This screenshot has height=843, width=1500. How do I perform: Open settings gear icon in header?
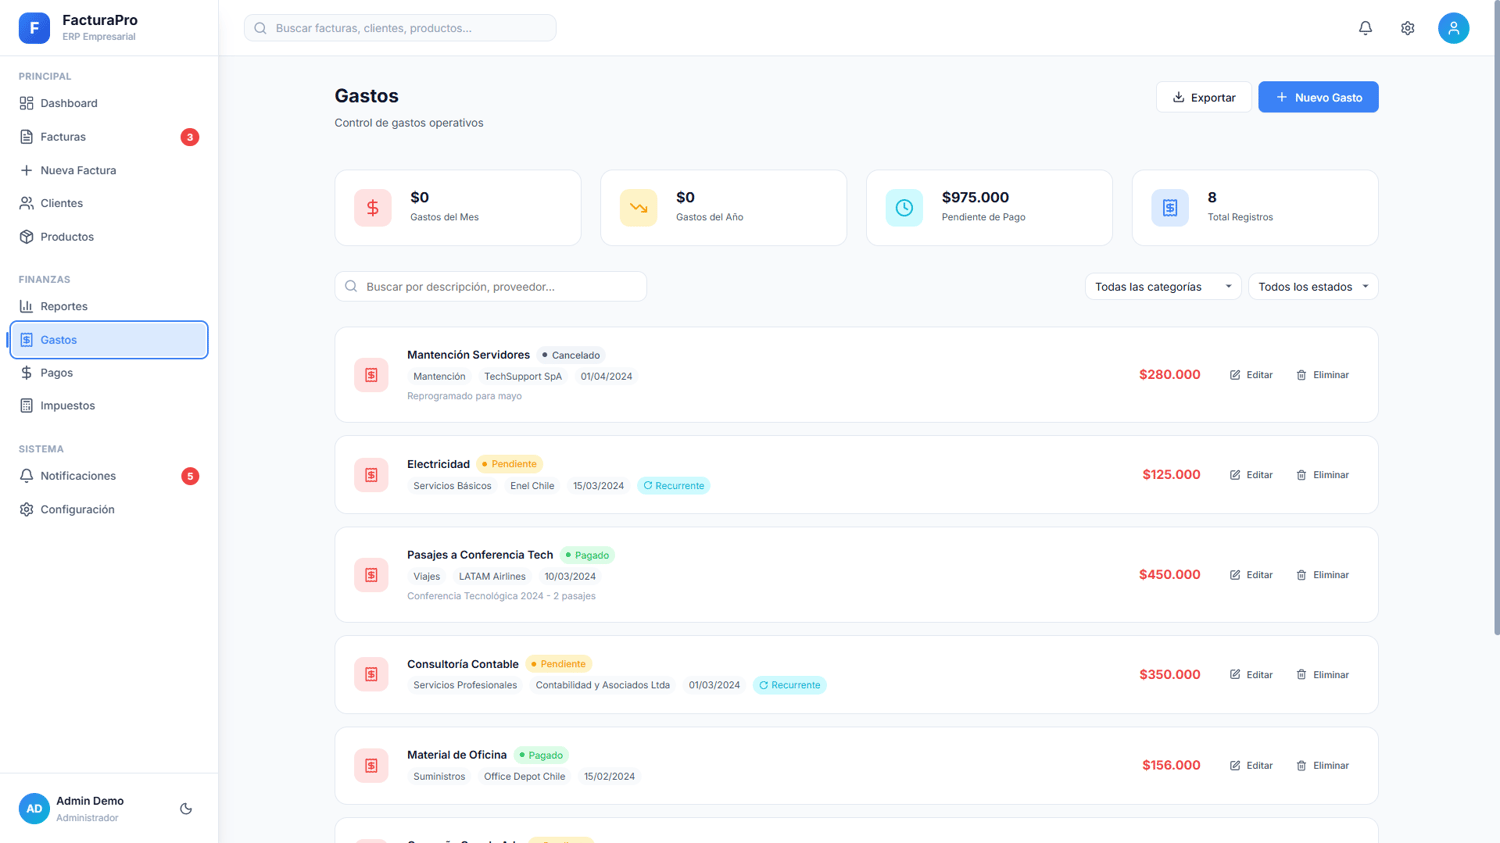click(x=1407, y=28)
